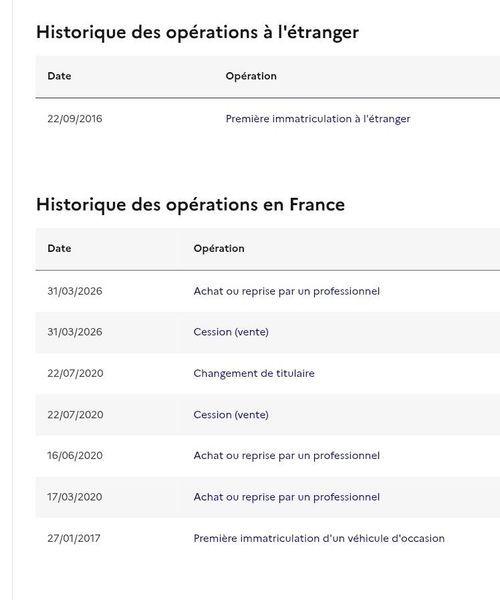Image resolution: width=500 pixels, height=600 pixels.
Task: Select Achat ou reprise dated 16/06/2020
Action: 287,456
